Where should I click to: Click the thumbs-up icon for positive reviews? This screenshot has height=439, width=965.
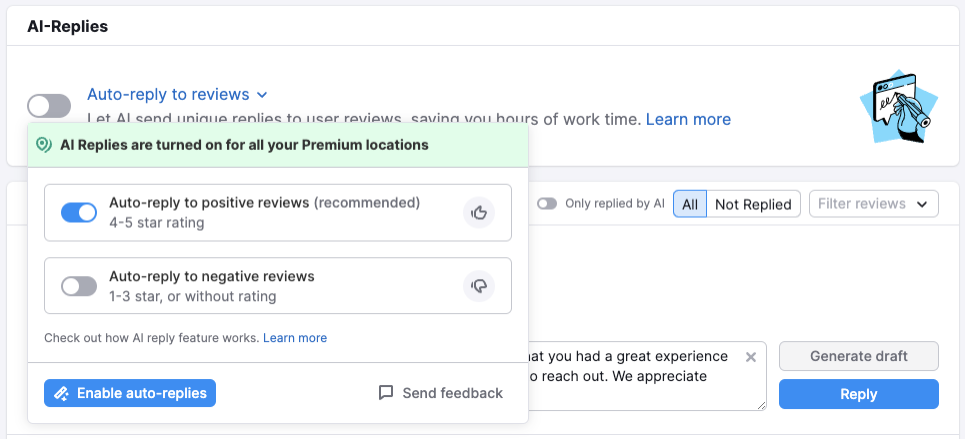[x=480, y=212]
